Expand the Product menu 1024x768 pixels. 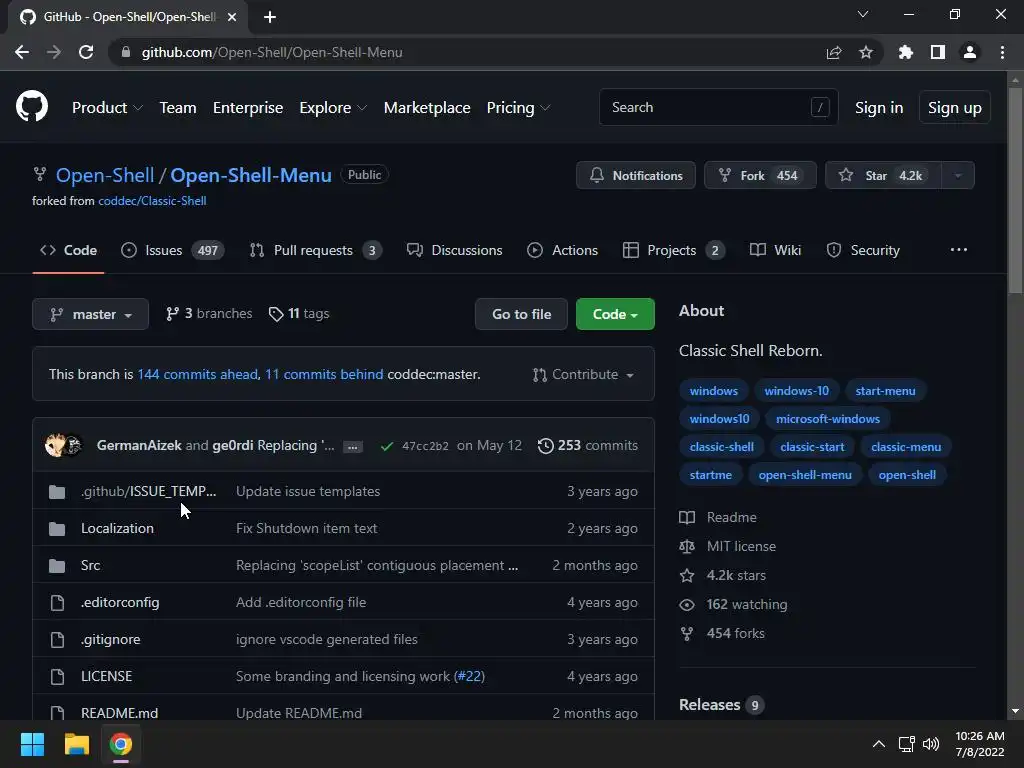point(107,108)
